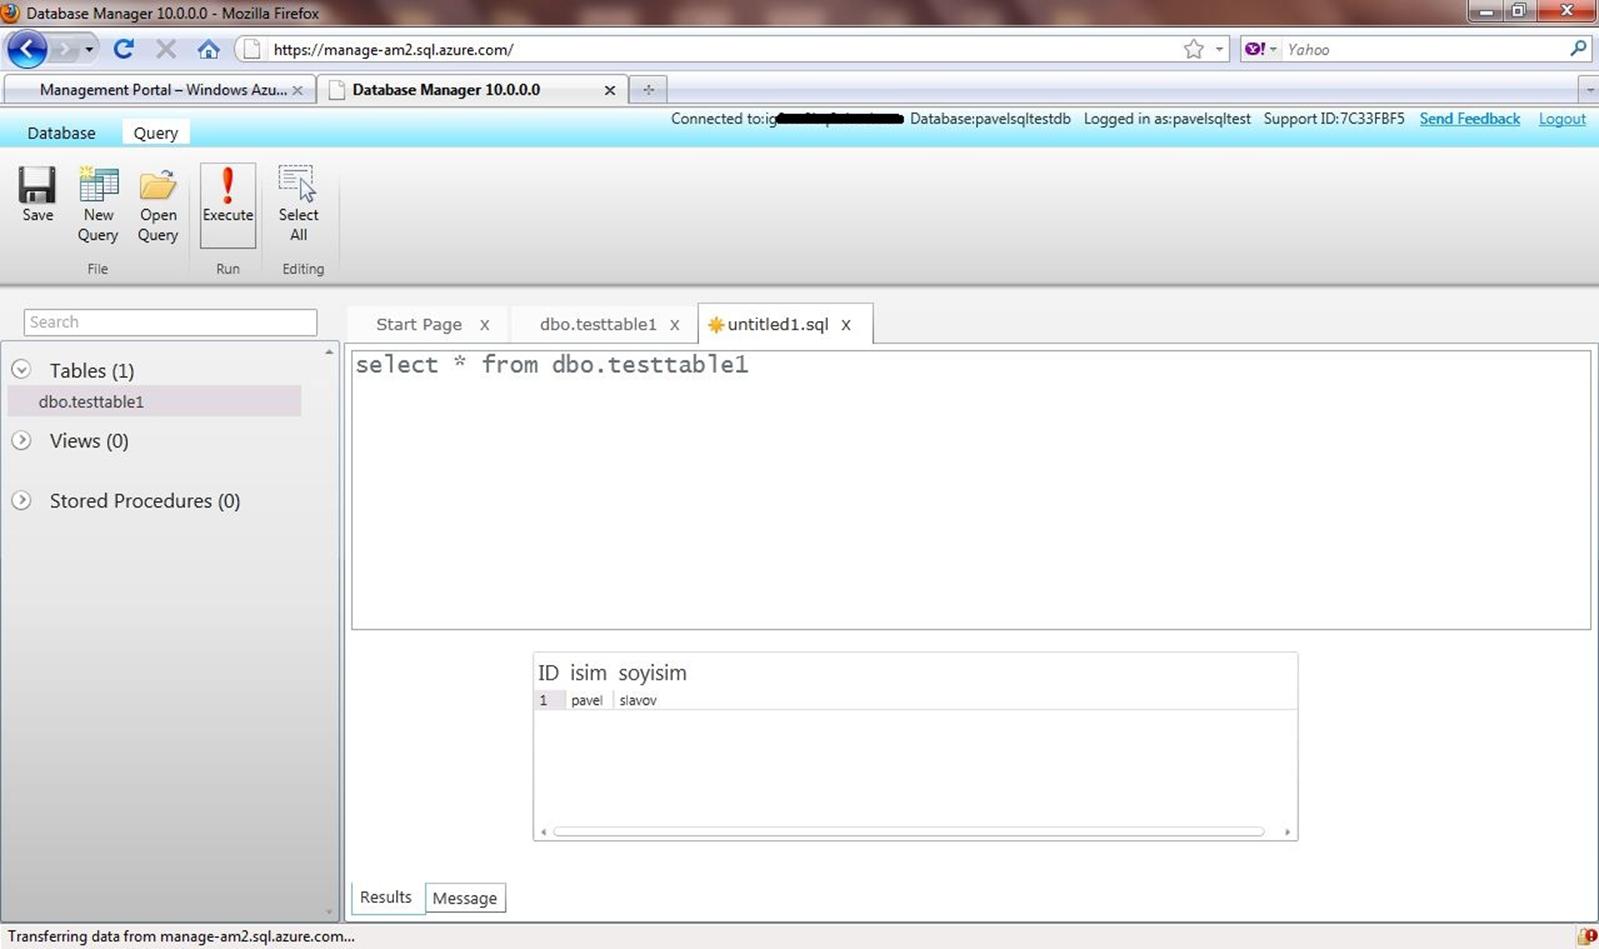Close the Management Portal browser tab

pos(297,90)
